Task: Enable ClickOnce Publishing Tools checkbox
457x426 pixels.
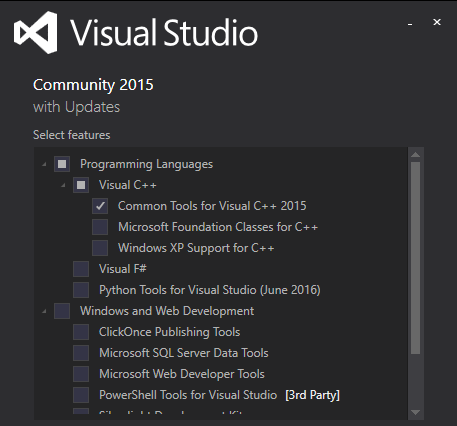Action: pos(81,332)
